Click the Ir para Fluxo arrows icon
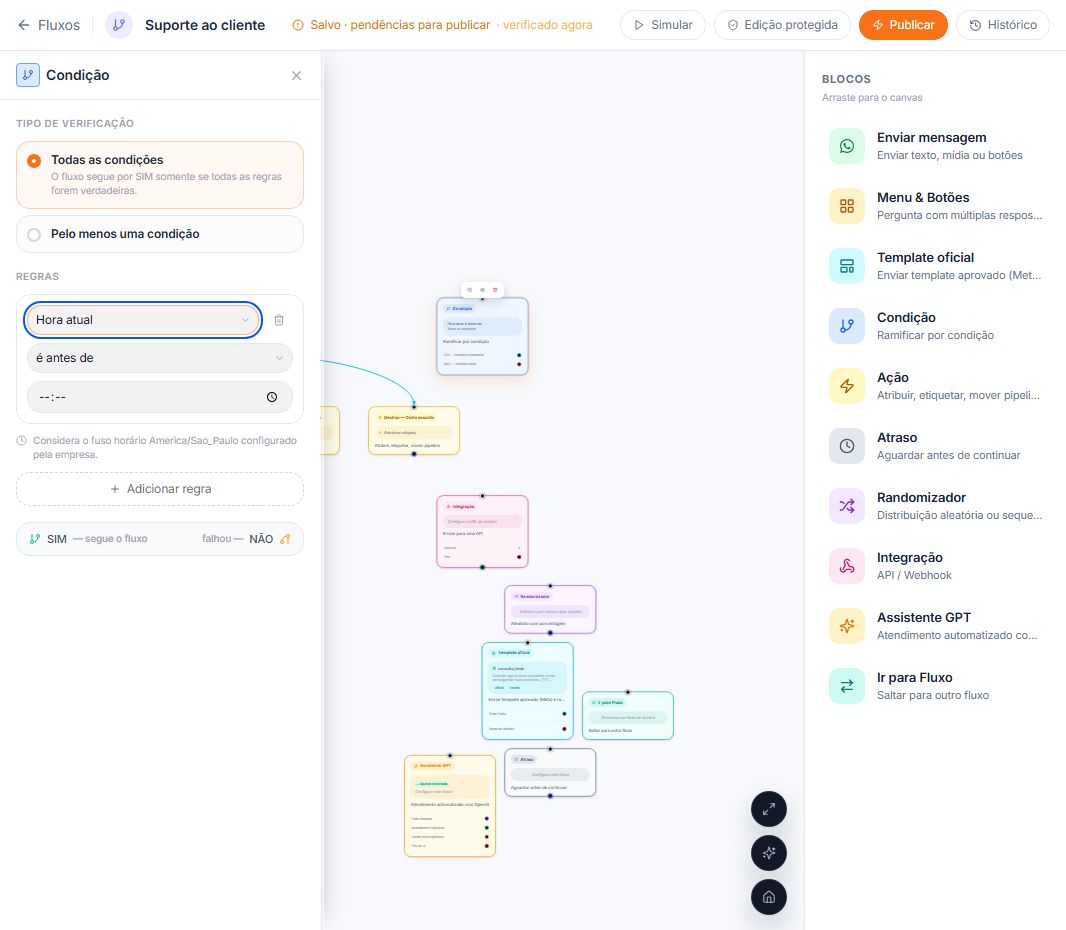Screen dimensions: 1066x930 [x=846, y=686]
